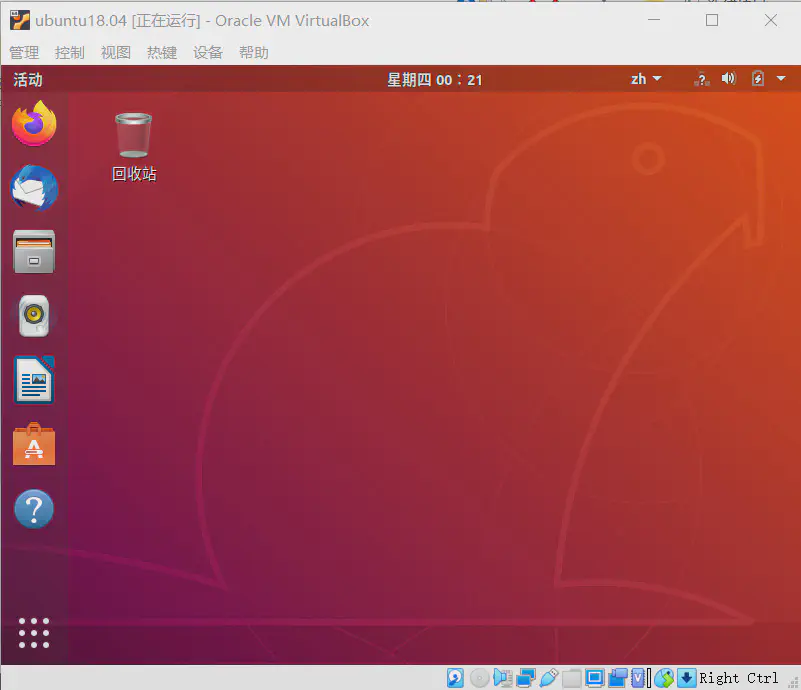Open LibreOffice Writer from the dock

(x=34, y=381)
